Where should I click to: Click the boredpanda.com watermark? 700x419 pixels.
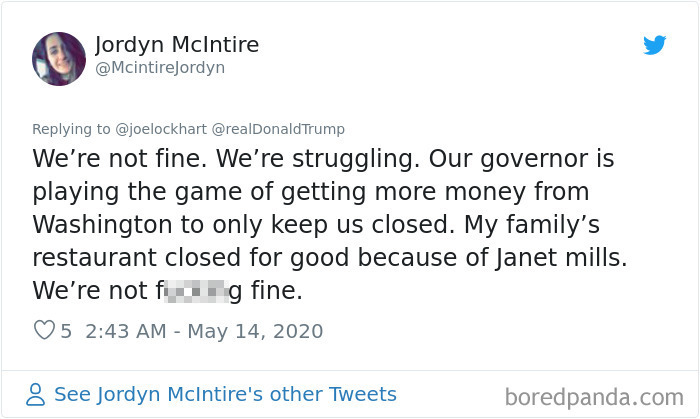point(593,396)
